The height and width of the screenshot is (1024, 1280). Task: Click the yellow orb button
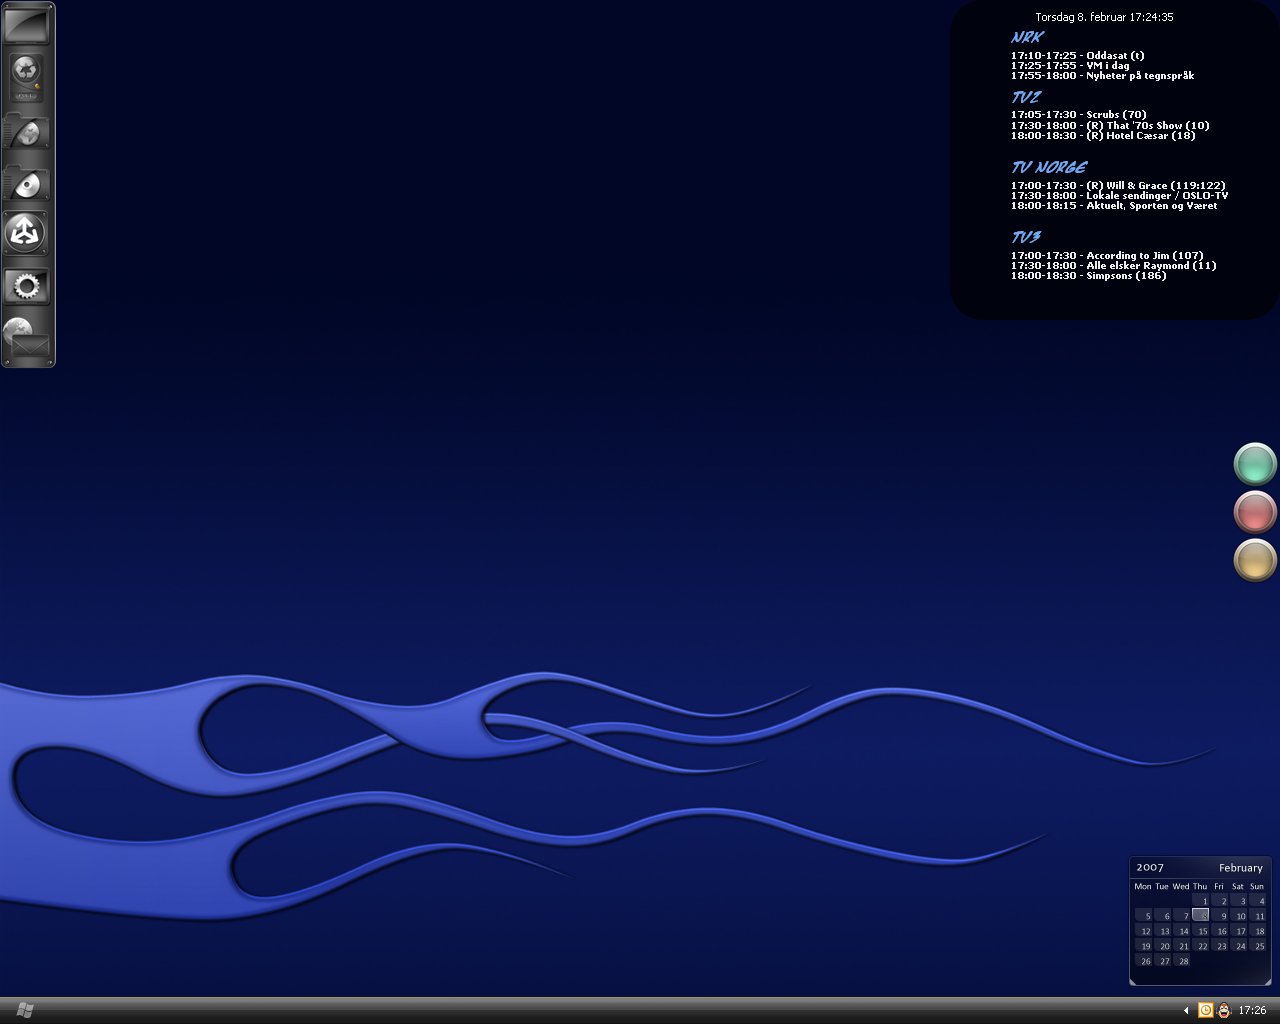1255,560
